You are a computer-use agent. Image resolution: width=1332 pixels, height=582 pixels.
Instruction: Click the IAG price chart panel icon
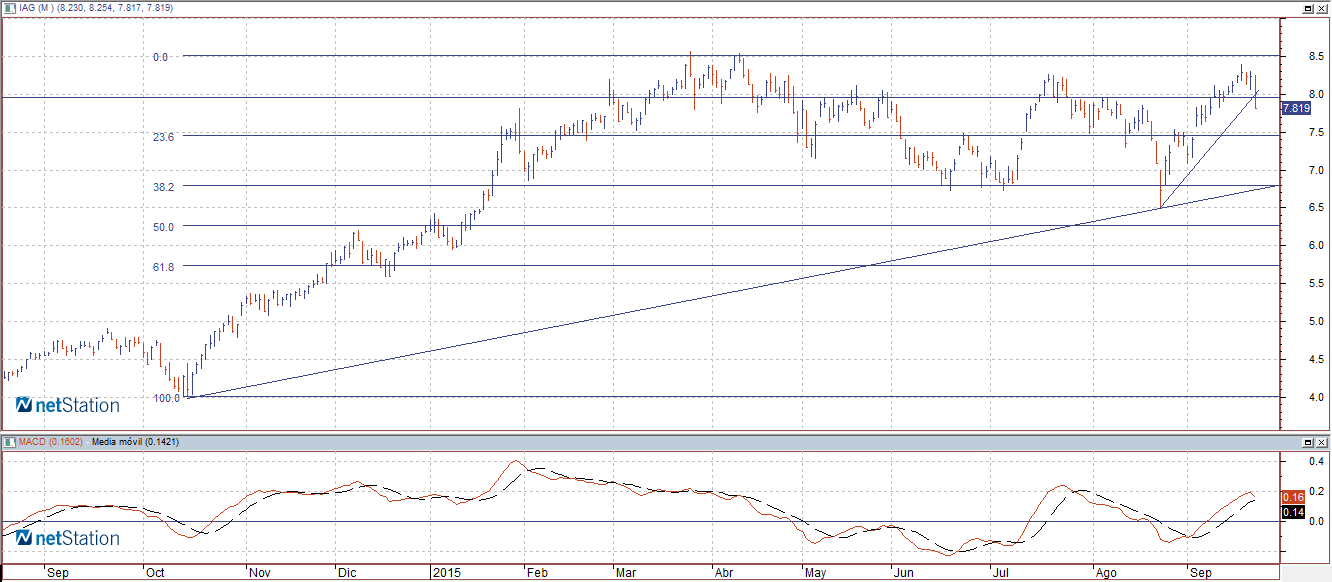point(9,7)
